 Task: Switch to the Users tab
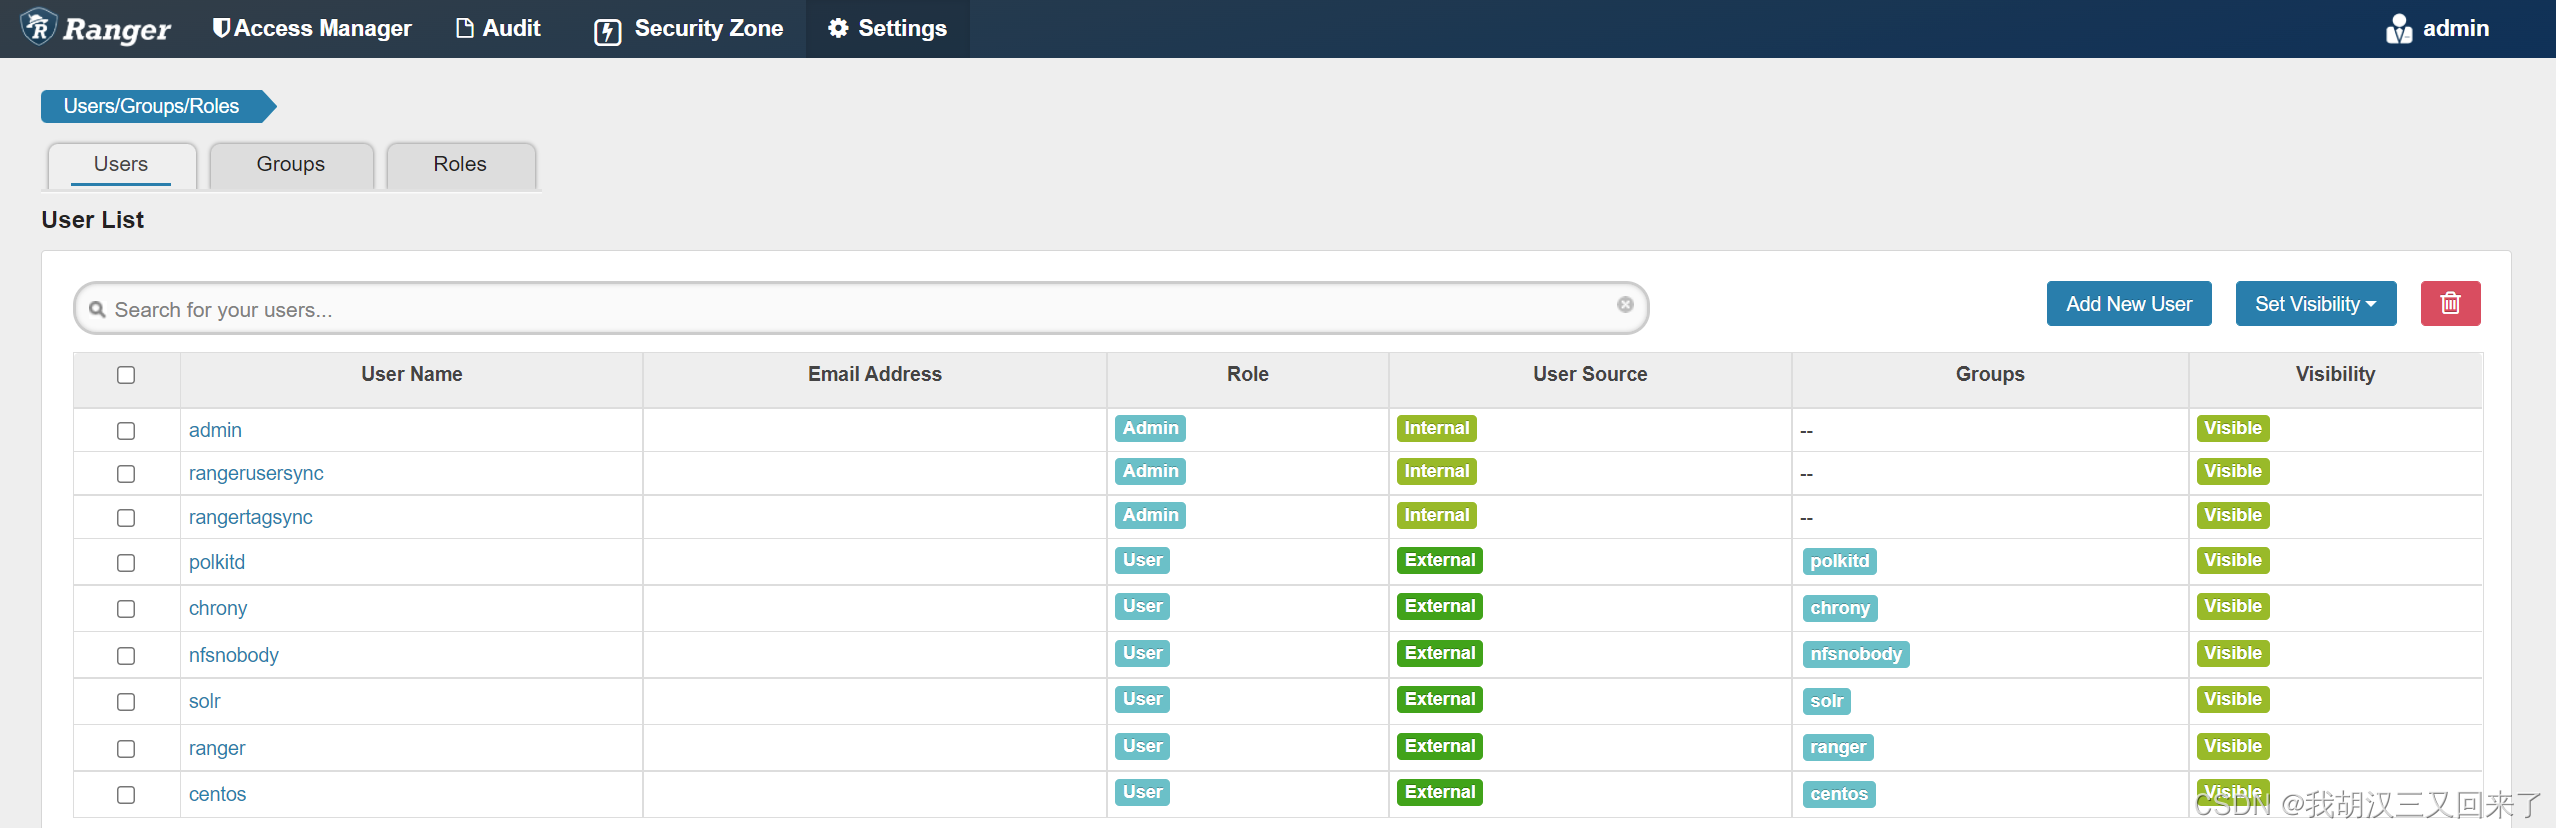point(121,164)
